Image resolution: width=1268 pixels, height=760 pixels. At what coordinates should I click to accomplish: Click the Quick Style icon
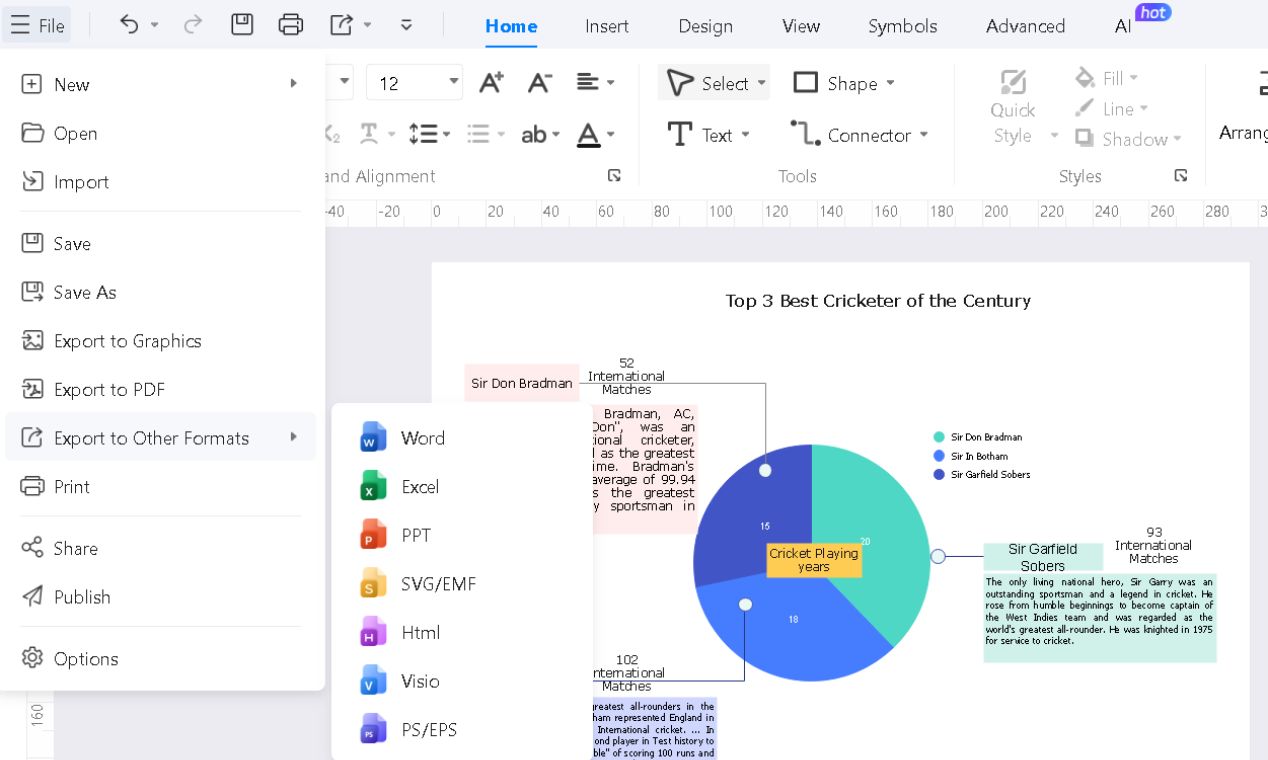(1013, 83)
